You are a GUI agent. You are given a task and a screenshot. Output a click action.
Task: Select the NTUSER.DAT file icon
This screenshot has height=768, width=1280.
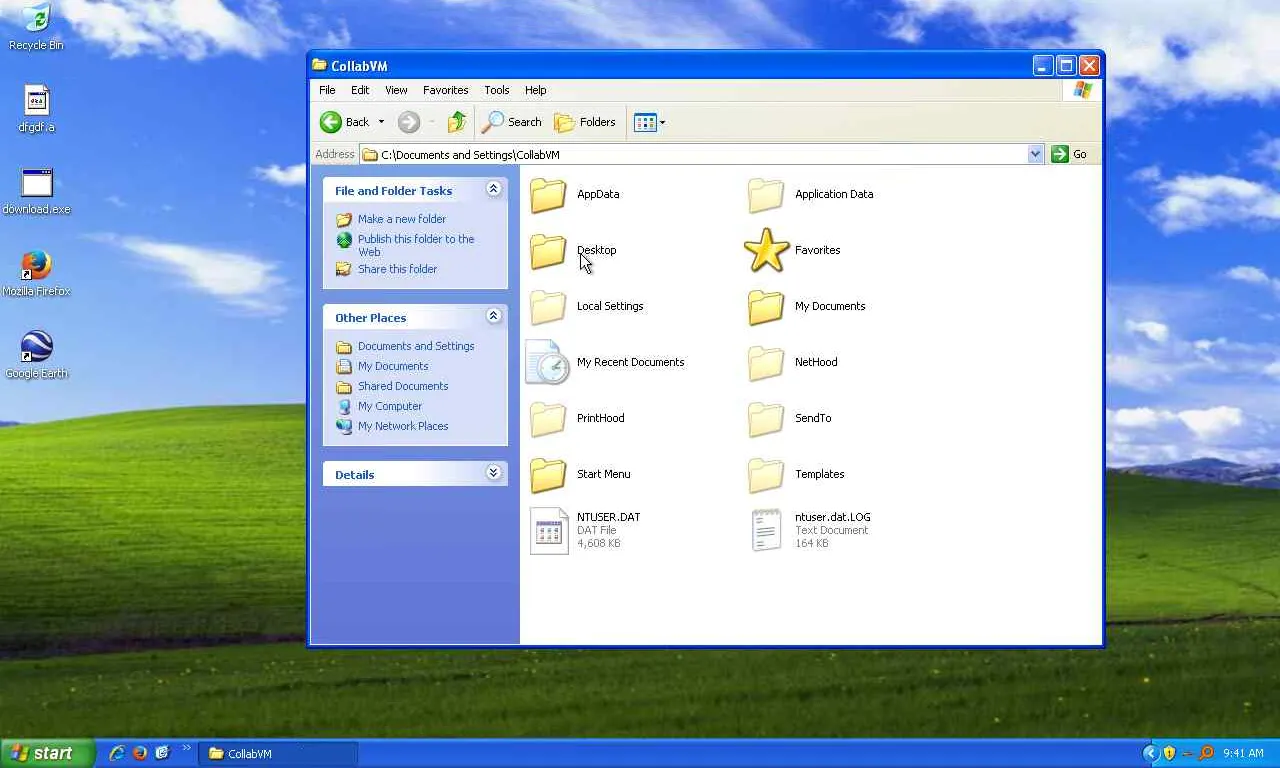pyautogui.click(x=549, y=530)
